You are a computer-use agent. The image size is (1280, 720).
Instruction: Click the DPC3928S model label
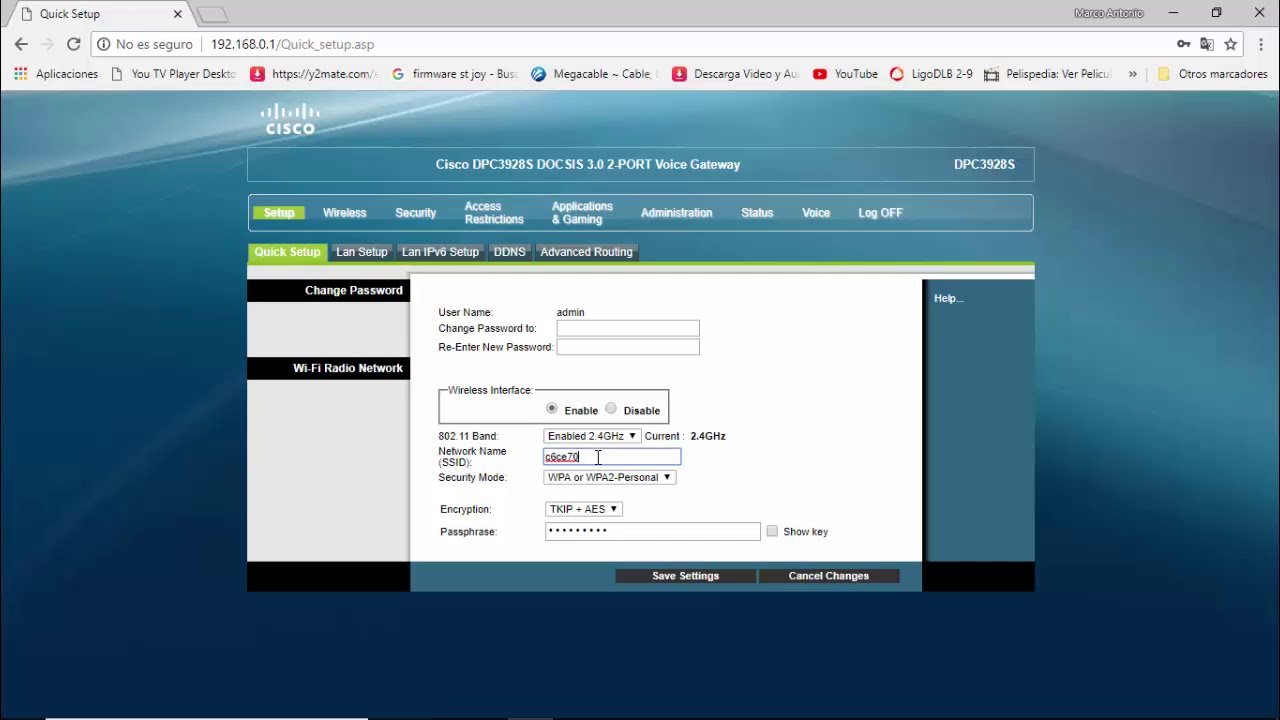(984, 164)
